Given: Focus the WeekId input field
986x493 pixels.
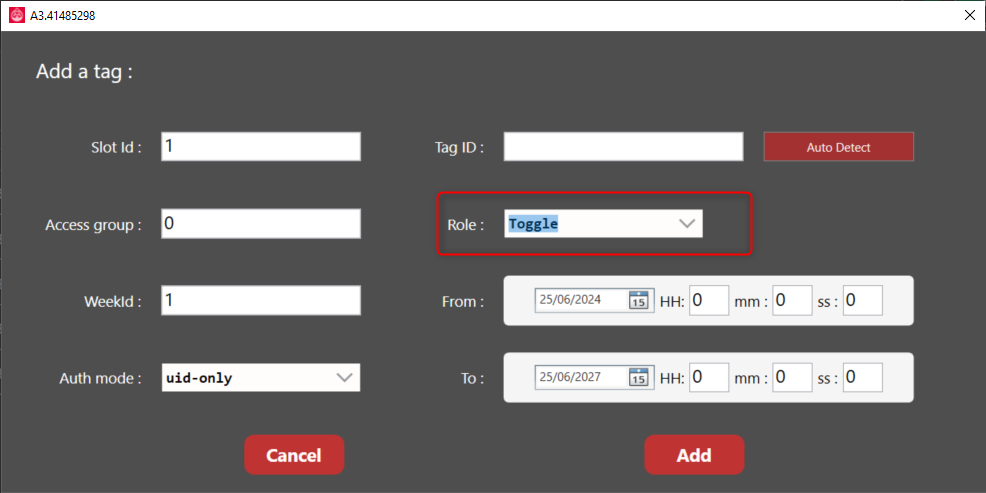Looking at the screenshot, I should pos(261,300).
